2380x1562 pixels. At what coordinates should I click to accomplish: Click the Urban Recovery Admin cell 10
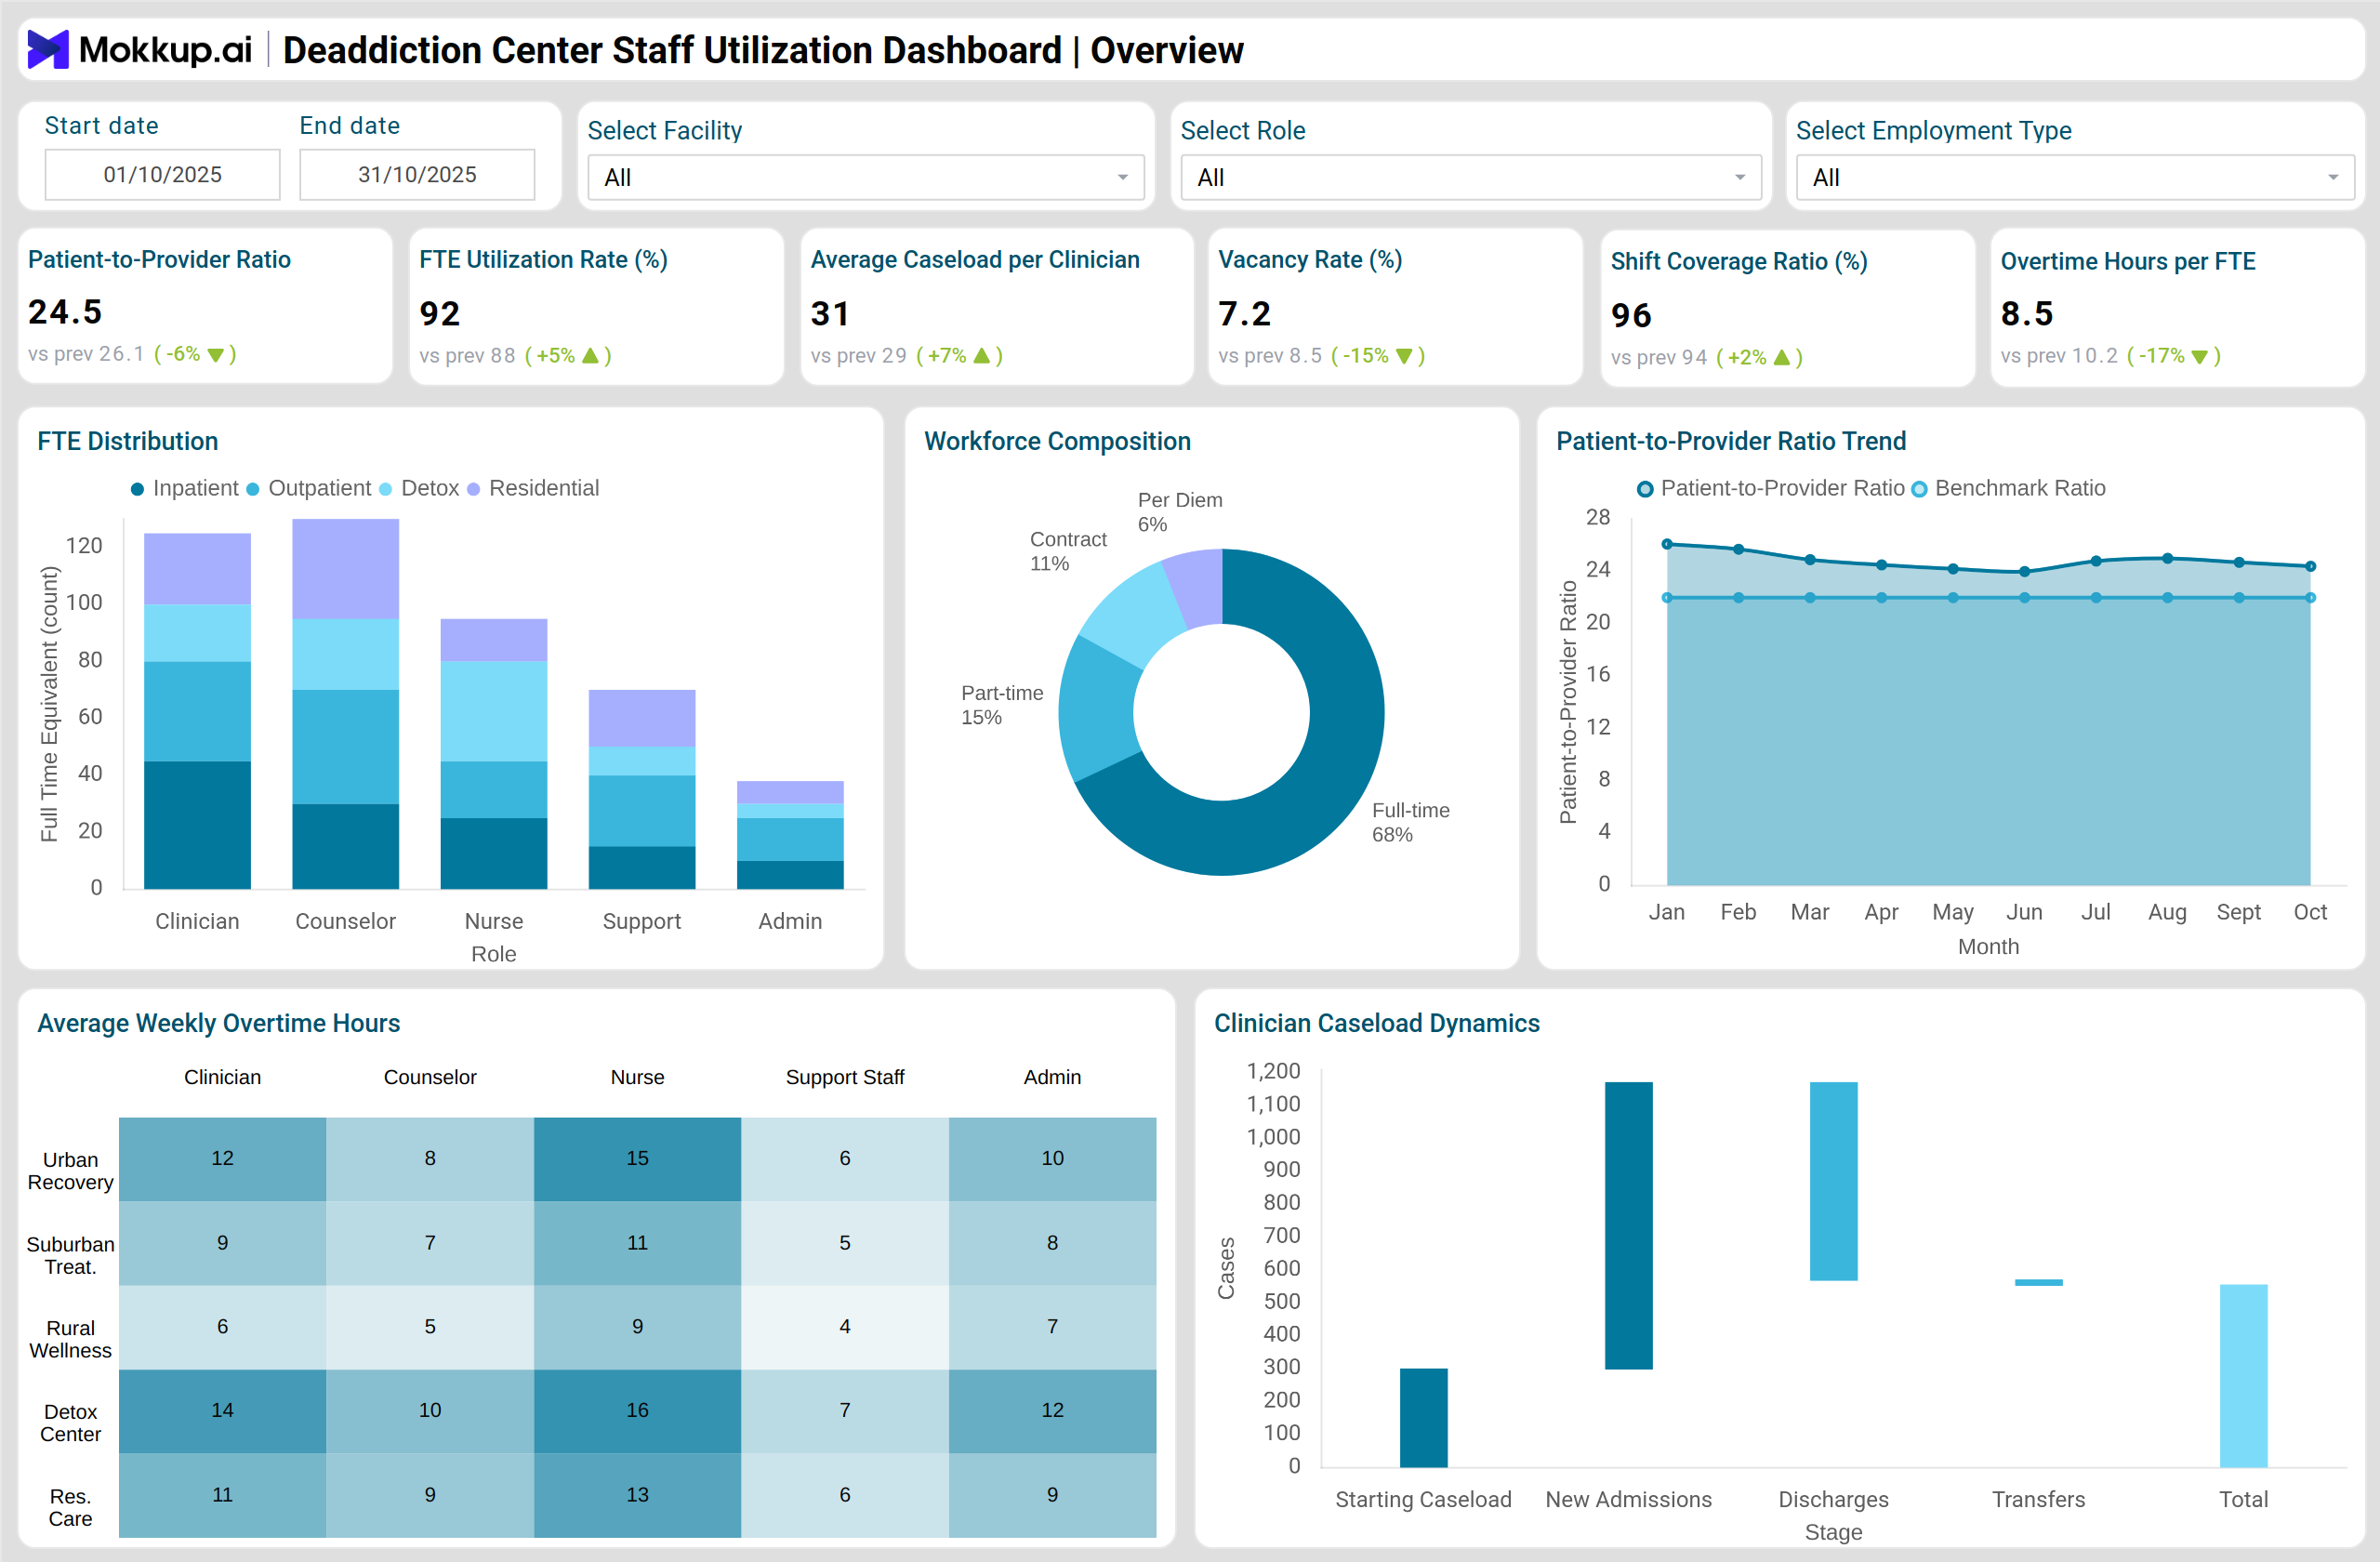coord(1052,1159)
